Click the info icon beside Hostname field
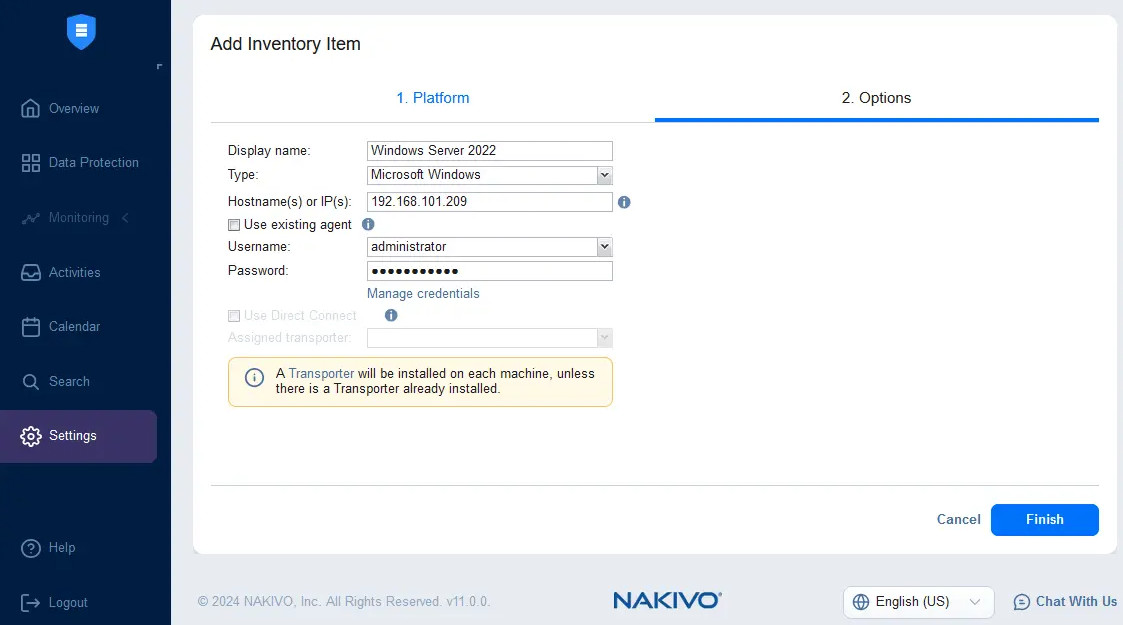Image resolution: width=1123 pixels, height=625 pixels. point(624,202)
